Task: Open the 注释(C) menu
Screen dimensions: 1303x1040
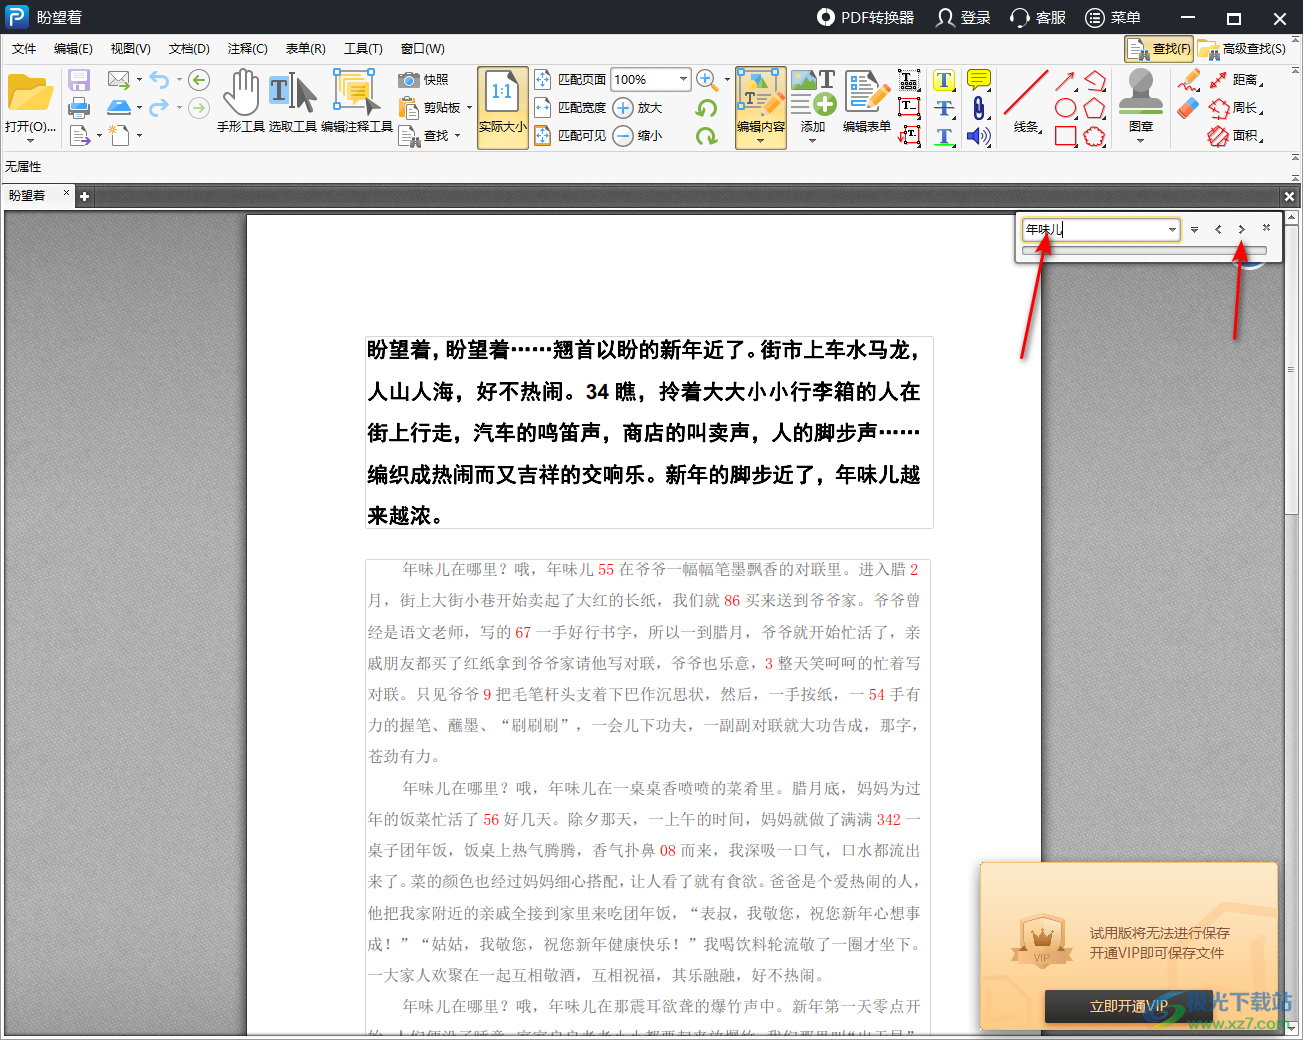Action: point(247,48)
